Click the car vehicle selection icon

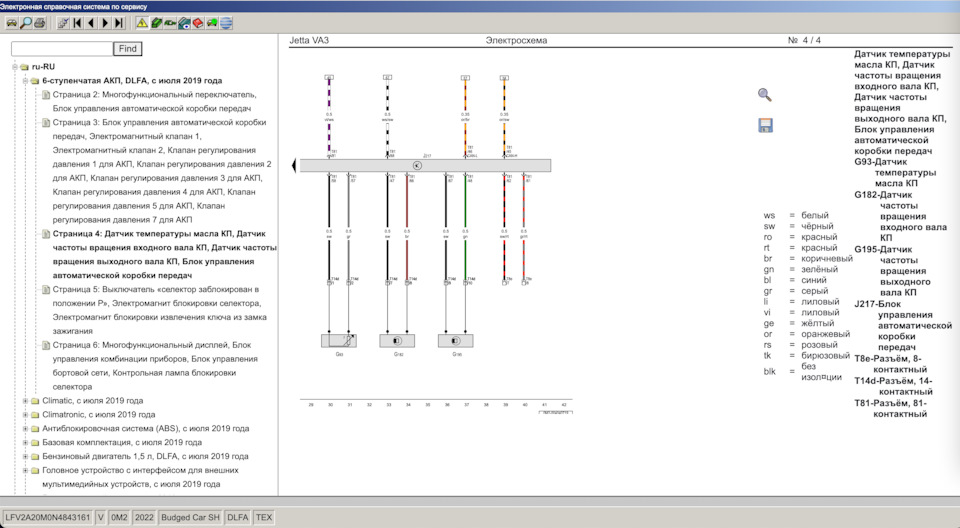click(x=12, y=23)
